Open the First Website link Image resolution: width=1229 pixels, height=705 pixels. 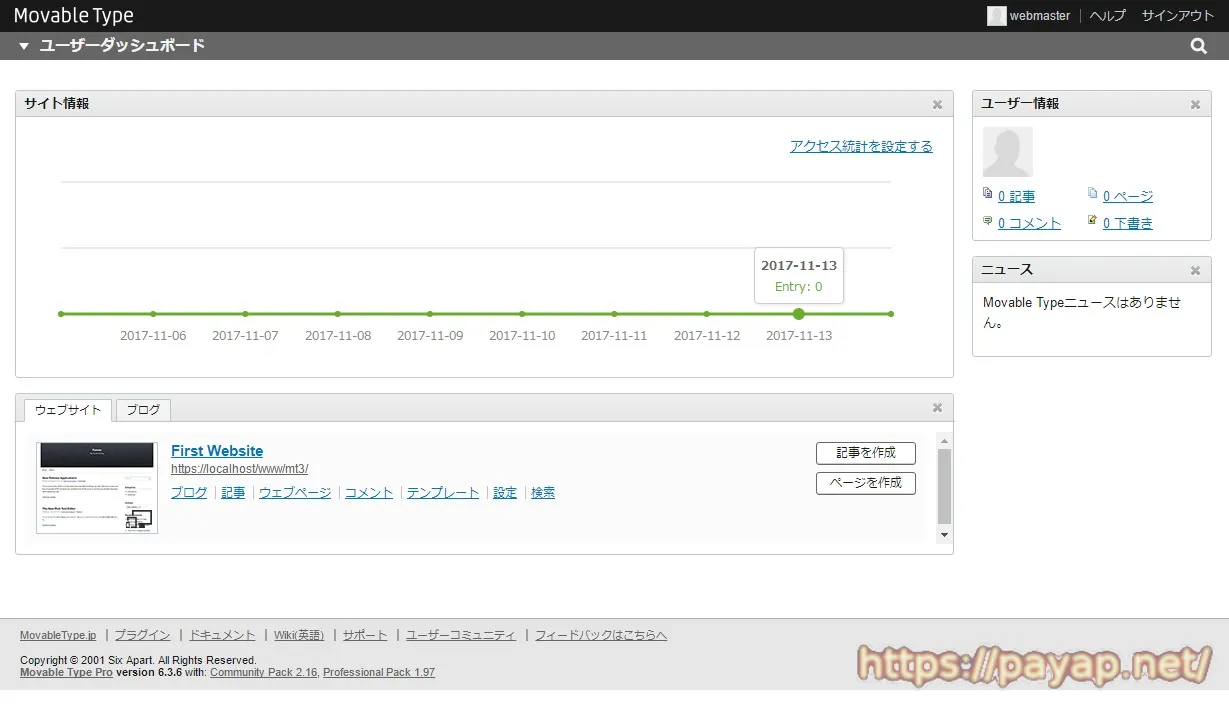[x=217, y=451]
